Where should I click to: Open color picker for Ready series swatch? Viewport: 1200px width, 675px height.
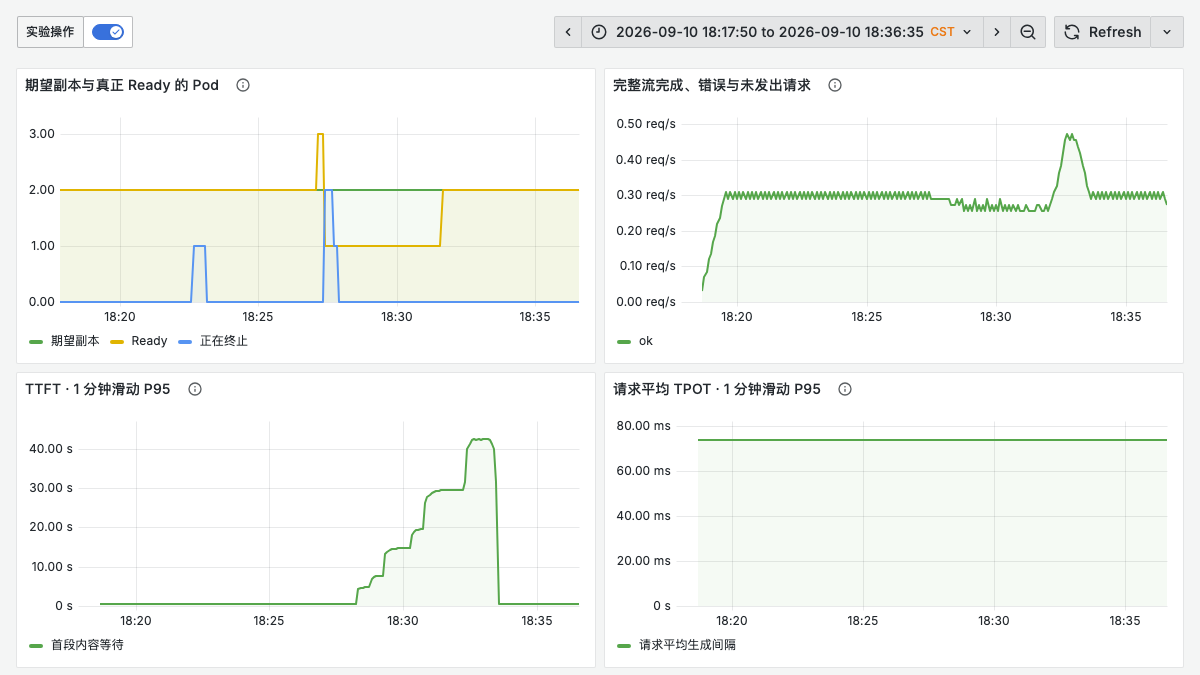(x=116, y=341)
